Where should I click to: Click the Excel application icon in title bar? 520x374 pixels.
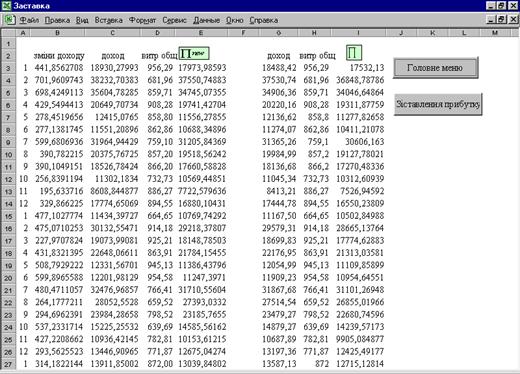pyautogui.click(x=6, y=5)
